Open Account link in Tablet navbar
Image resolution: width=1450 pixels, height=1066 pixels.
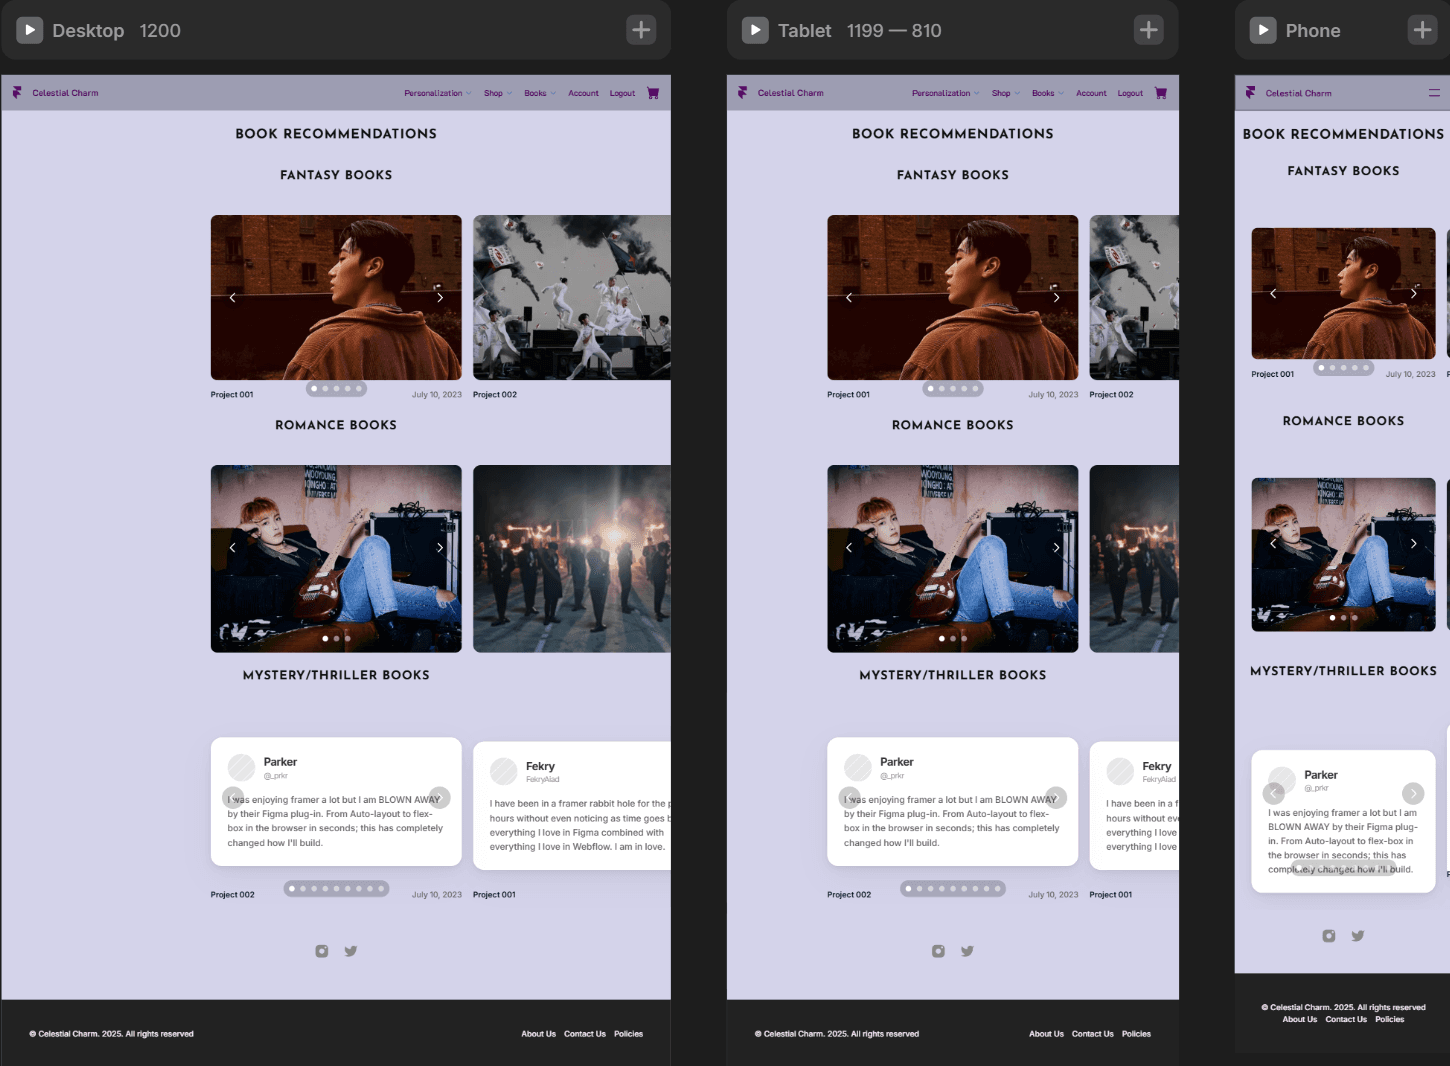pyautogui.click(x=1091, y=93)
